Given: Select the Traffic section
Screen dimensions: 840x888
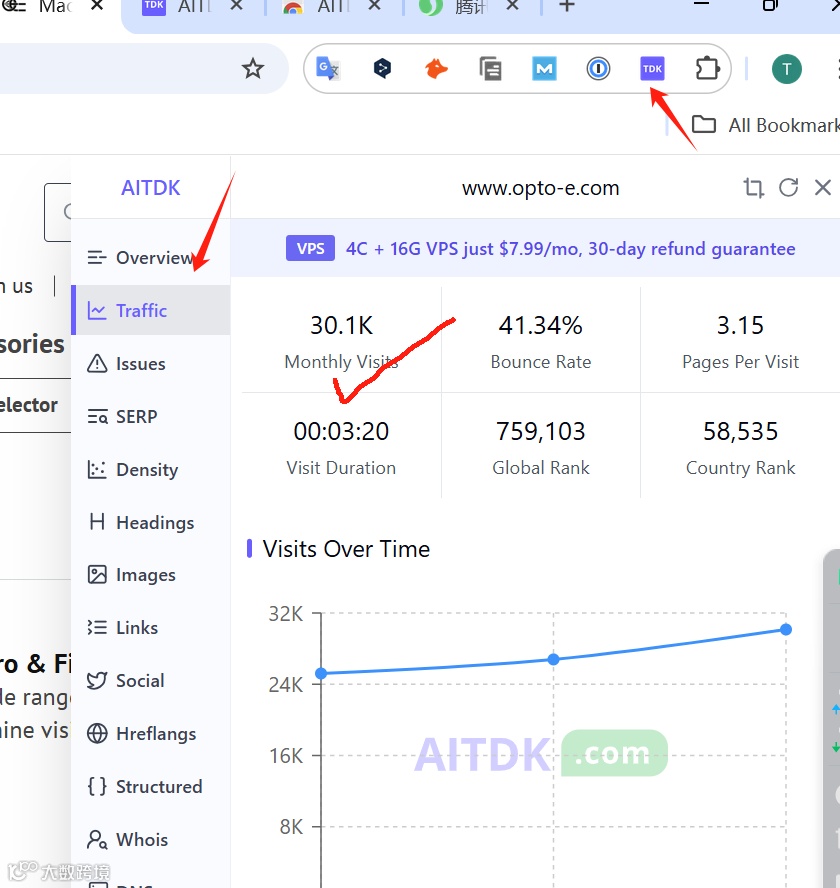Looking at the screenshot, I should (x=151, y=310).
